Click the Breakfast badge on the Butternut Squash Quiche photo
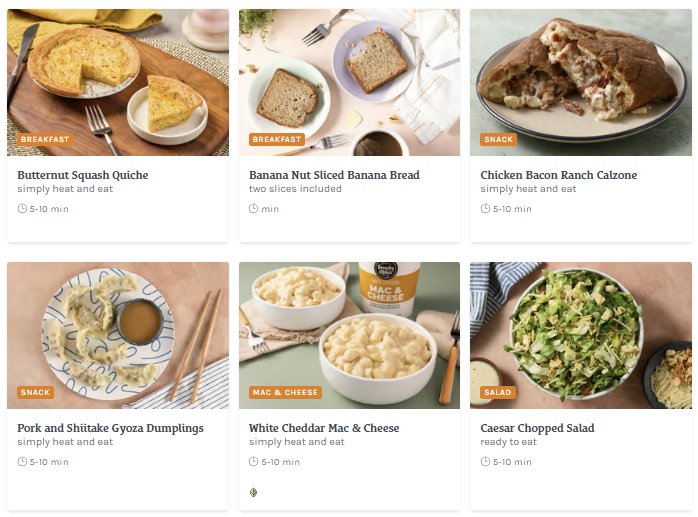 45,140
